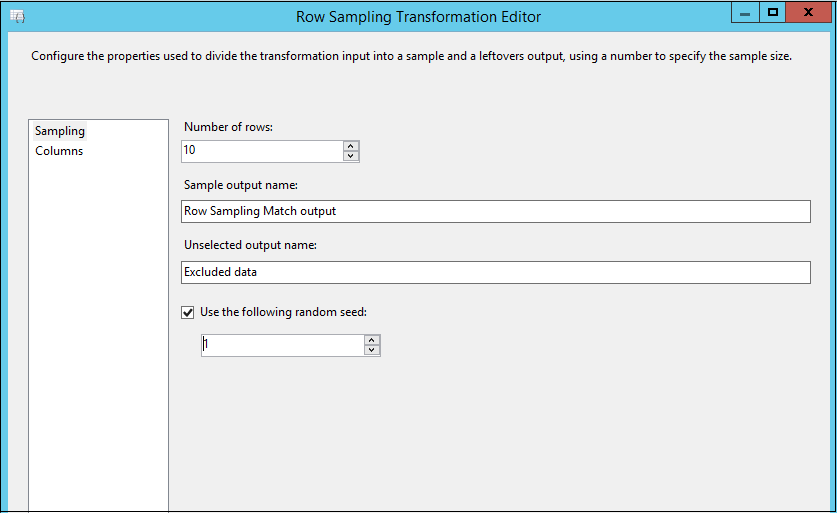
Task: Click the Sample output name label
Action: click(241, 185)
